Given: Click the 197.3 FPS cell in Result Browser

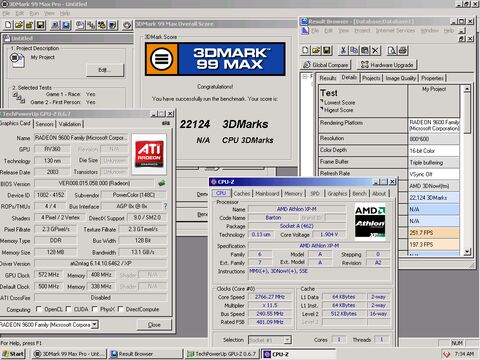Looking at the screenshot, I should click(434, 244).
